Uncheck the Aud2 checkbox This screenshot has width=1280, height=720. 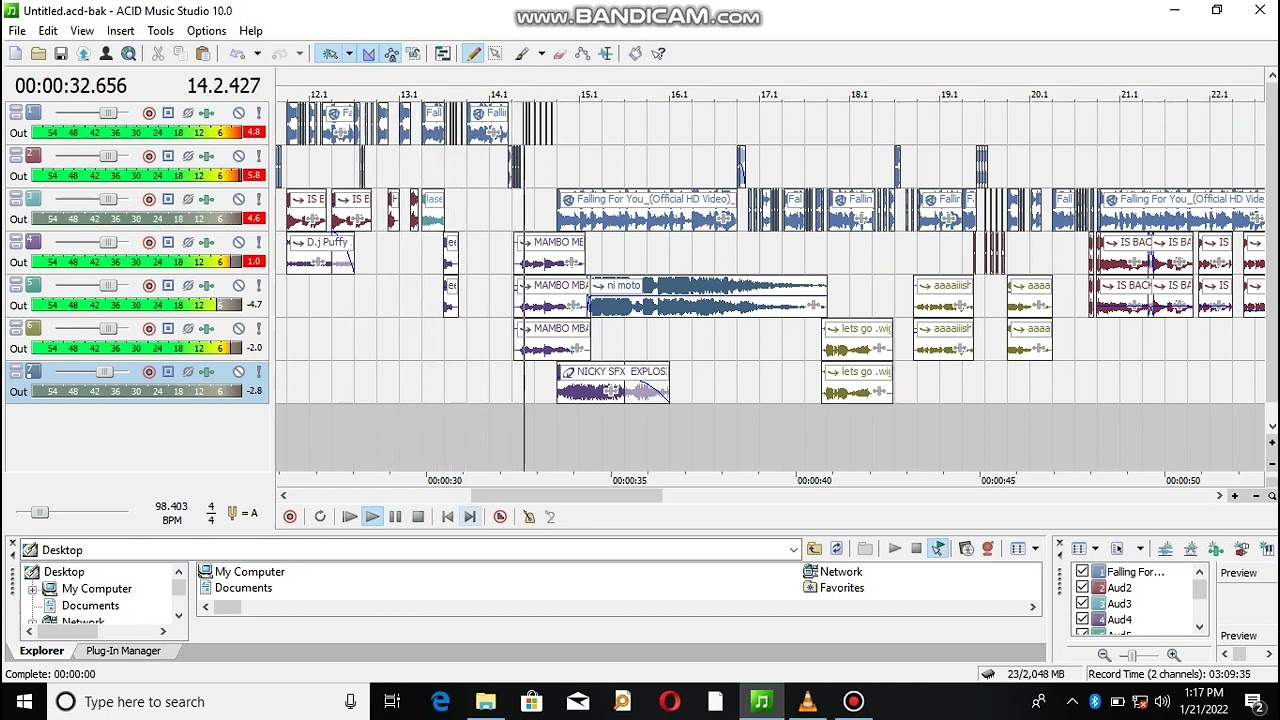pos(1082,588)
